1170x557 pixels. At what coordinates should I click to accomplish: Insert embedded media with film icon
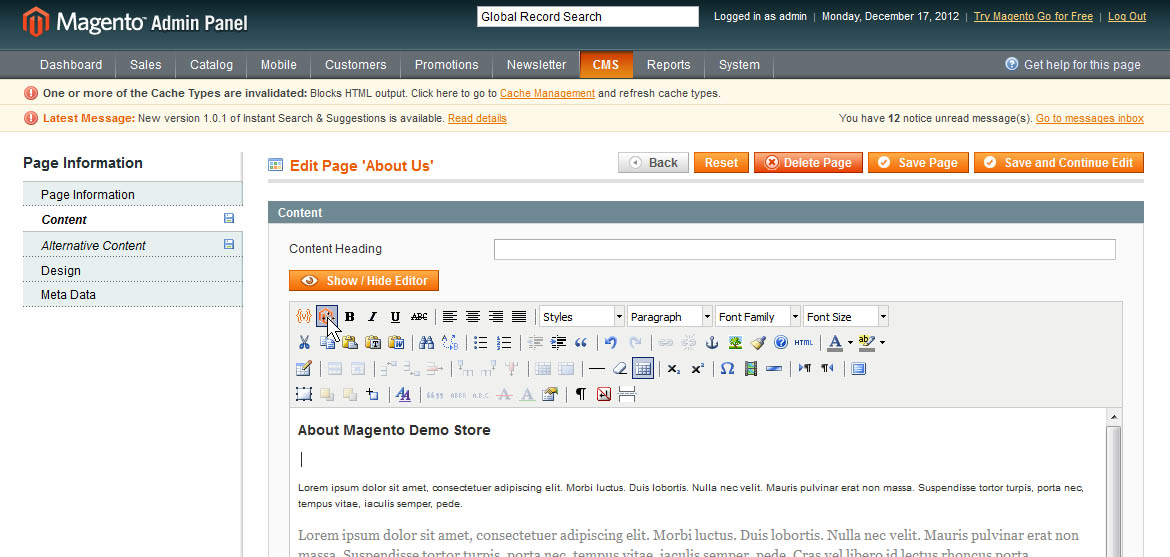pyautogui.click(x=751, y=369)
